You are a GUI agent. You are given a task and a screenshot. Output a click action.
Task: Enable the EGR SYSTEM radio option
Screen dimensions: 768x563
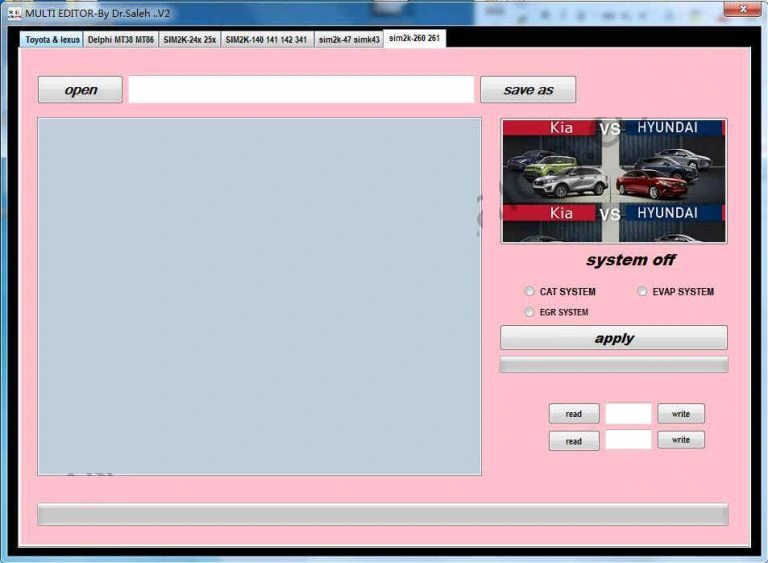click(530, 313)
